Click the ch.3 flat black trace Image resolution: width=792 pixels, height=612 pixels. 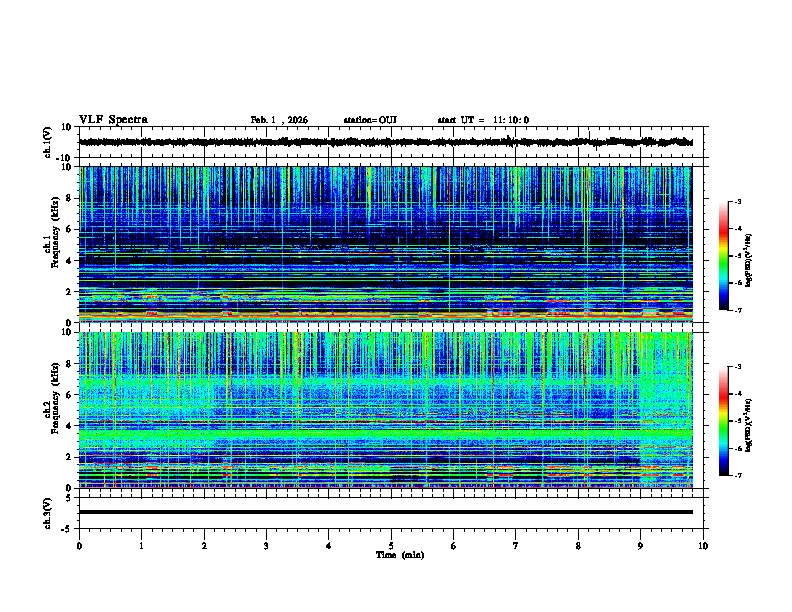385,512
